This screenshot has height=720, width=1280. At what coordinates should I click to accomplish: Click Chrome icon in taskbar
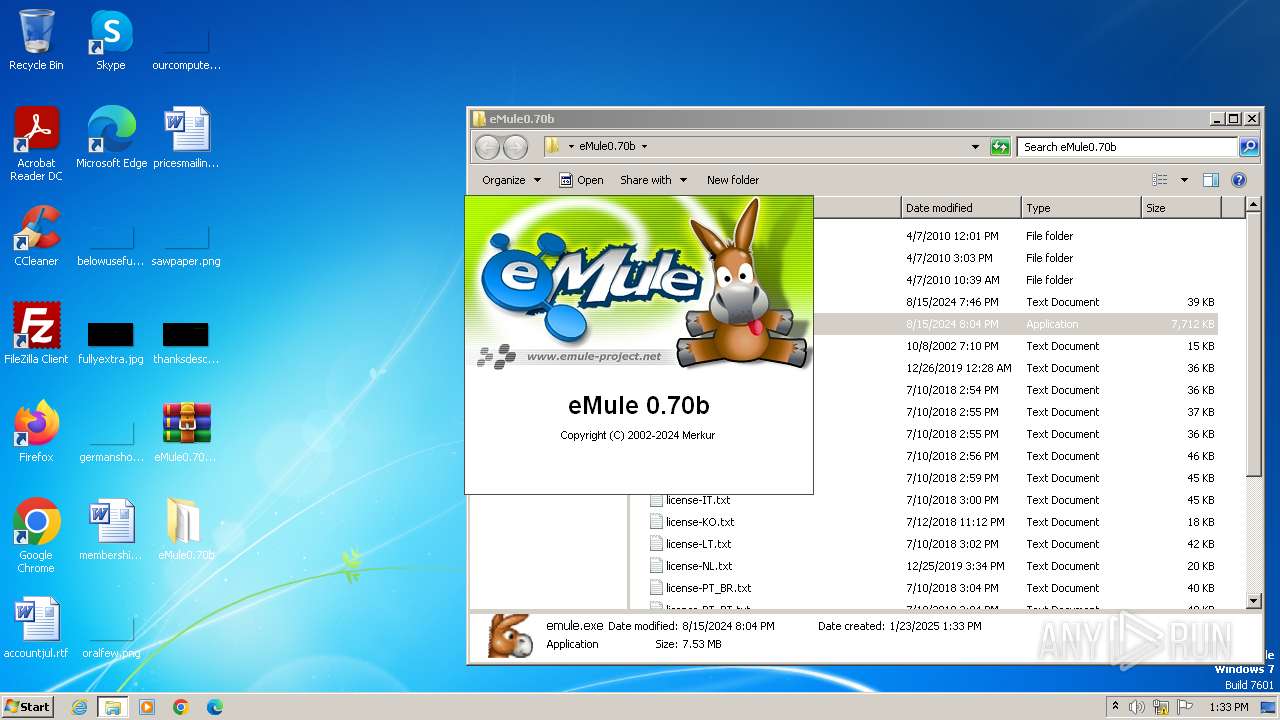click(181, 707)
